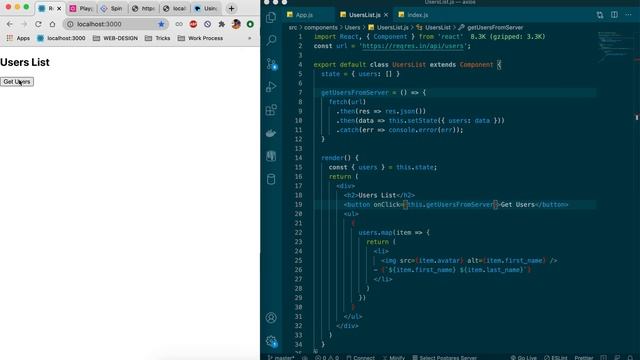Switch to the Spin browser tab
This screenshot has height=360, width=640.
(112, 8)
